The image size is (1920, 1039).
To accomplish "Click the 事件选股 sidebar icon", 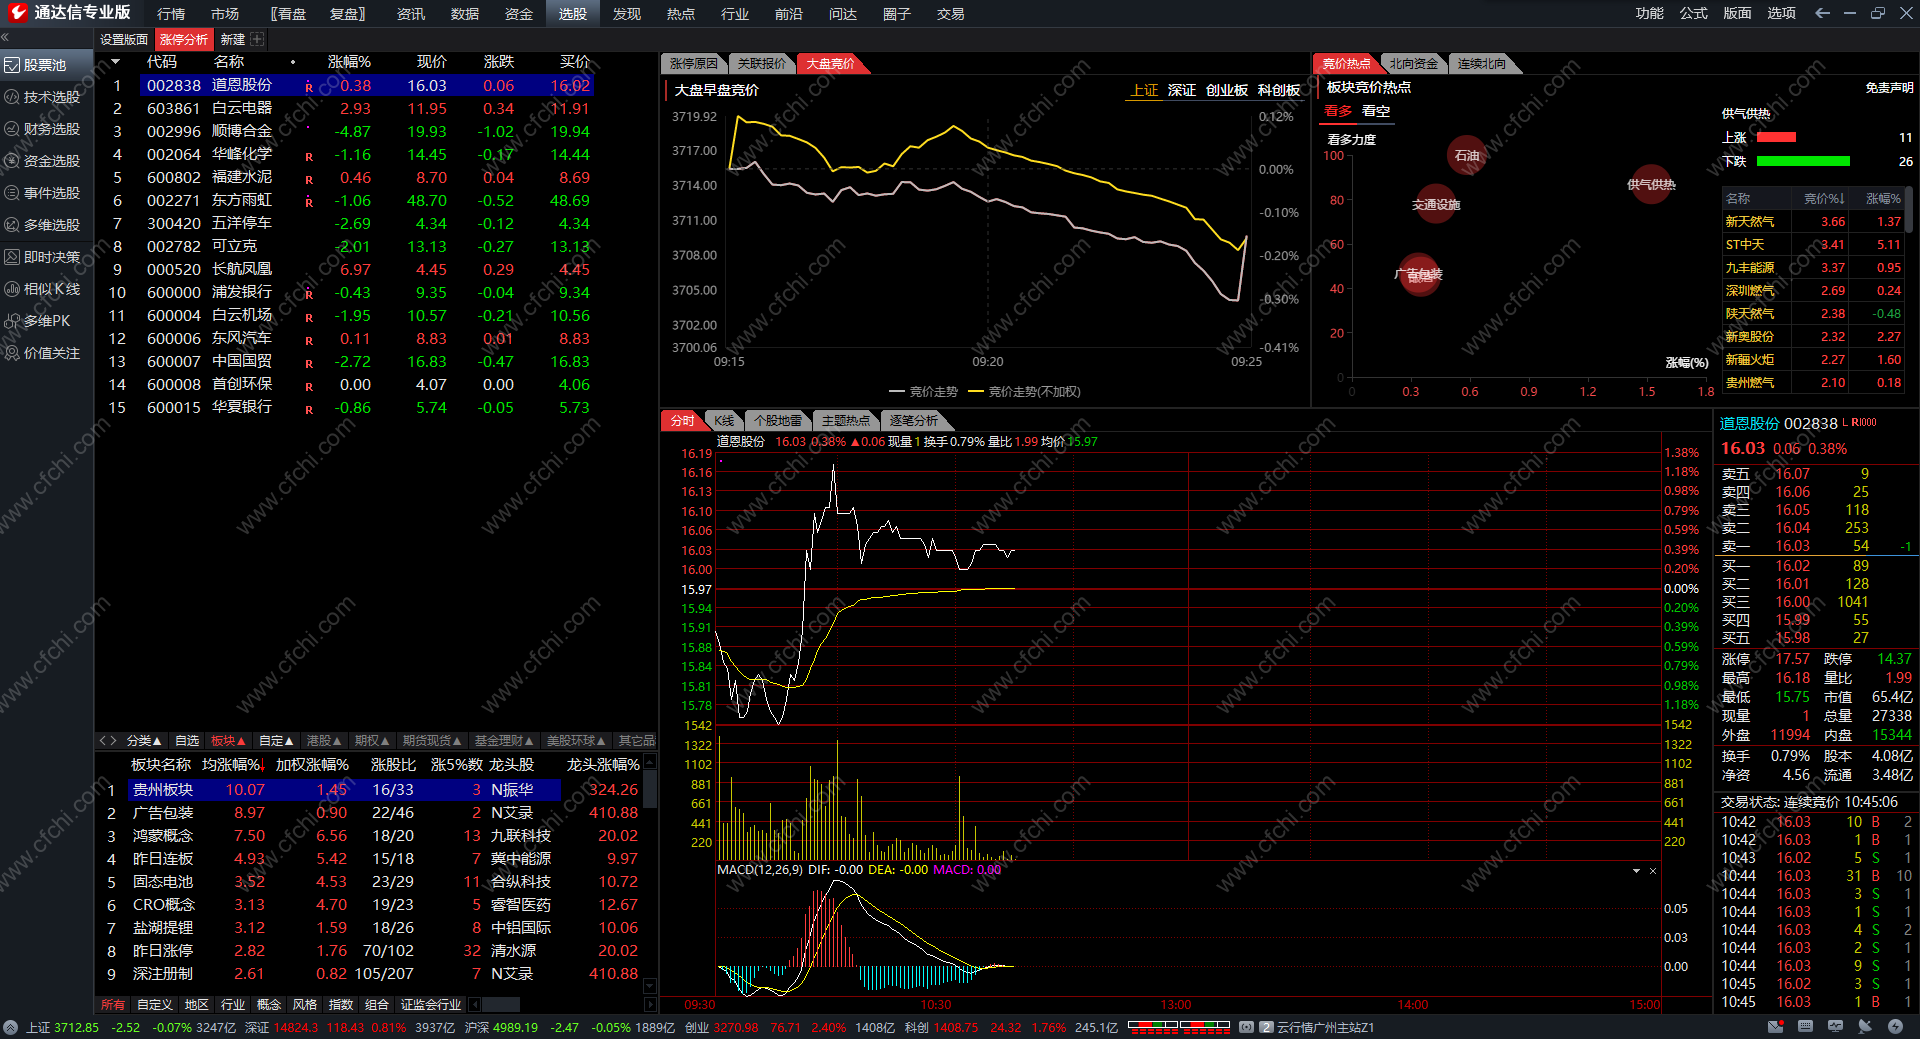I will (12, 193).
